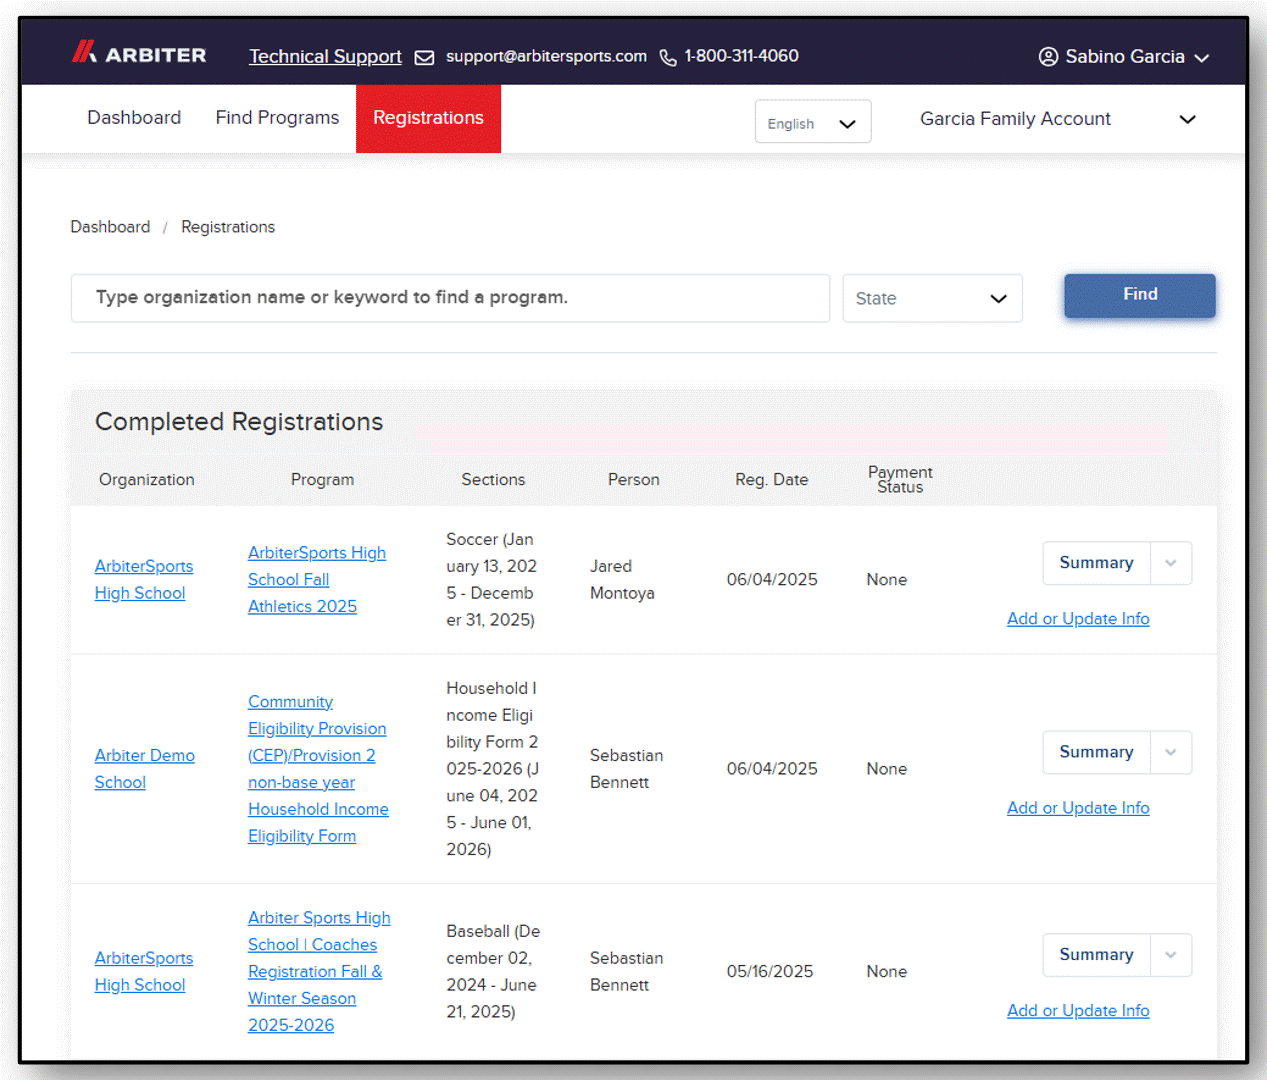Click the phone icon in header
Image resolution: width=1267 pixels, height=1080 pixels.
(668, 58)
